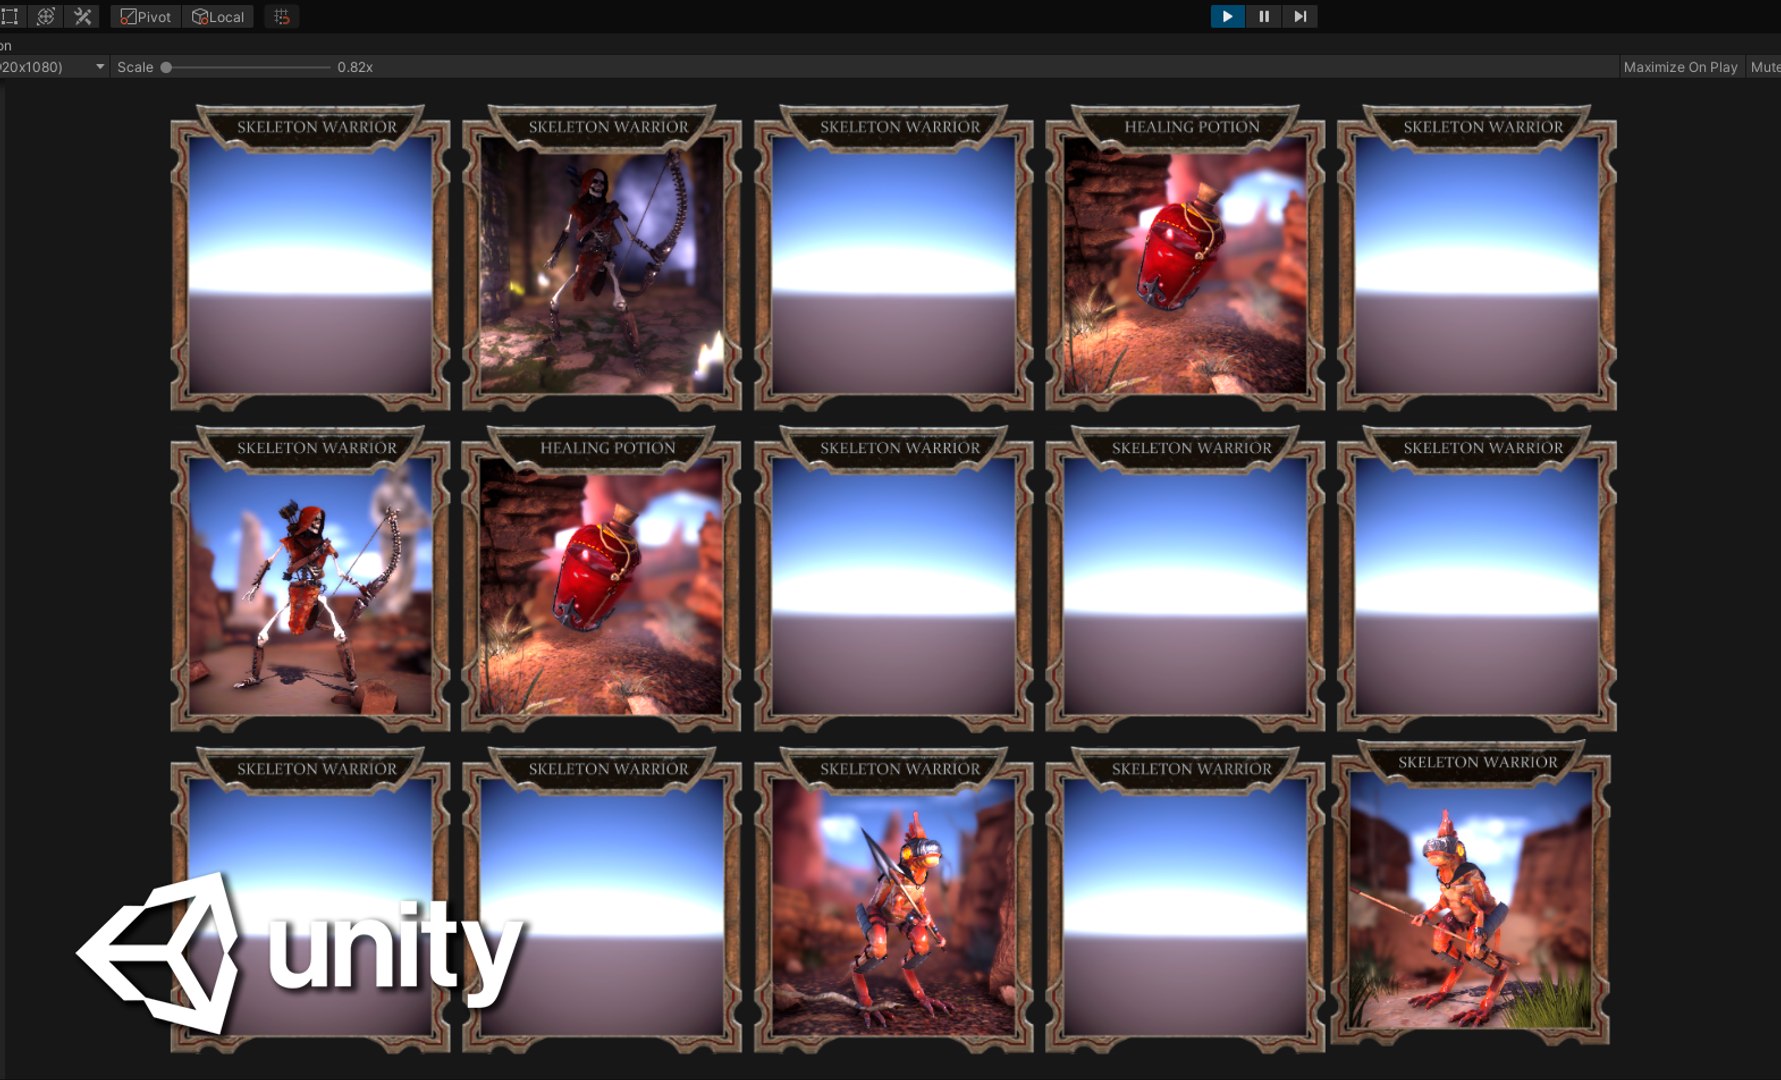1781x1080 pixels.
Task: Select the Rect Transform tool
Action: (10, 16)
